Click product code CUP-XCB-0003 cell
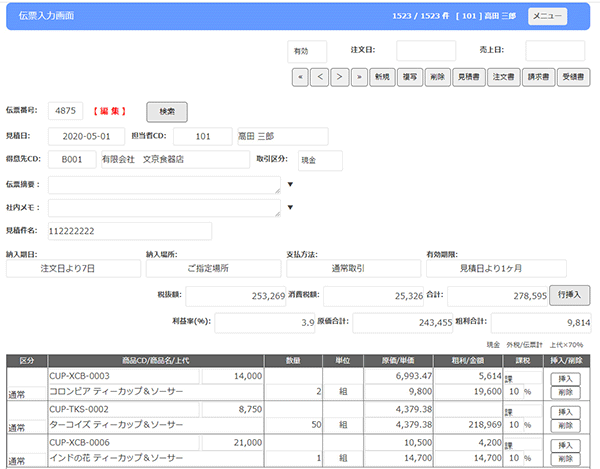 (124, 376)
